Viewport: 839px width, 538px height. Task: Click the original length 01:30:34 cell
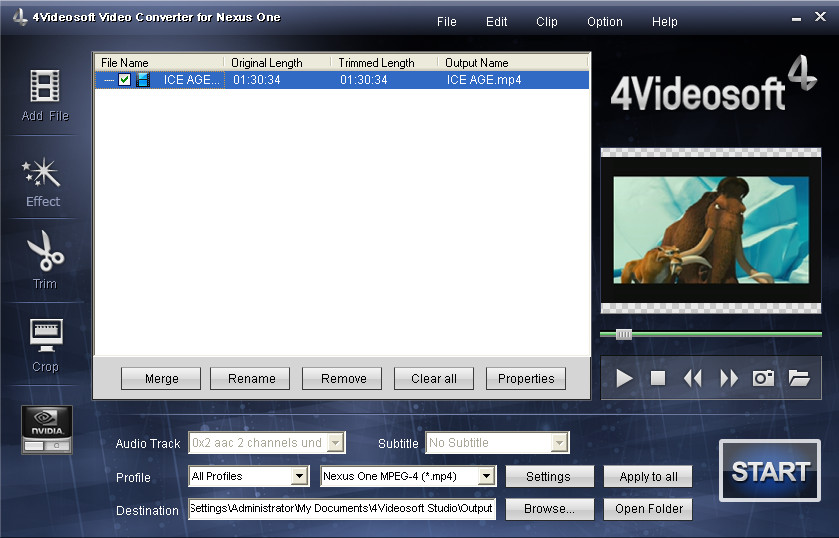pyautogui.click(x=256, y=80)
